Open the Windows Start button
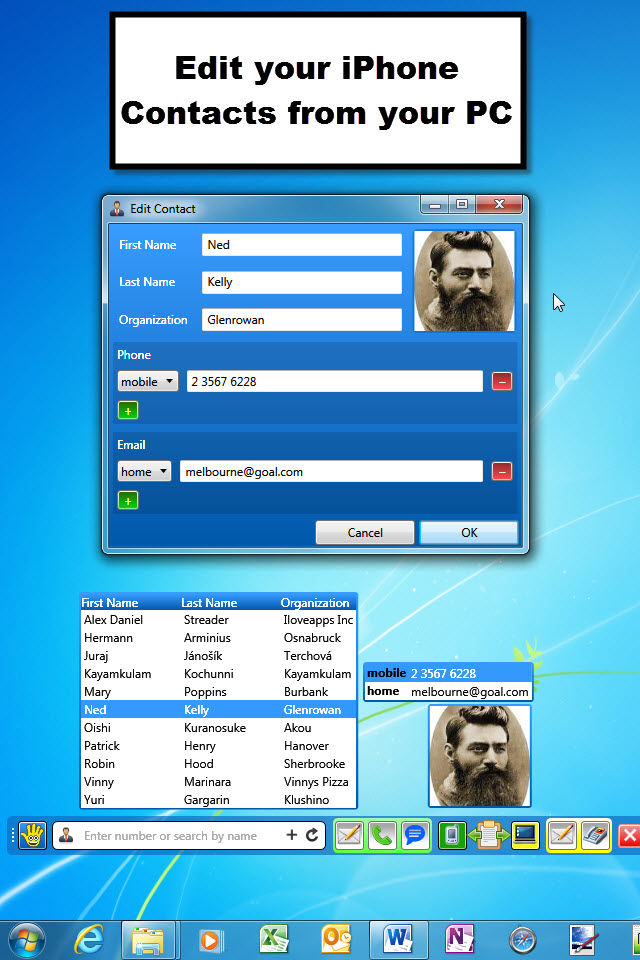 coord(26,940)
